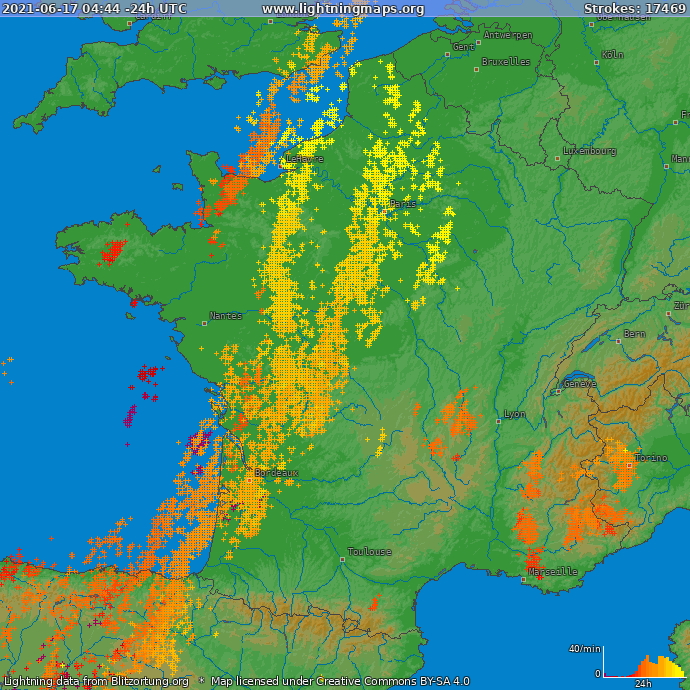The height and width of the screenshot is (690, 690).
Task: Click the square marker beside Gent
Action: tap(447, 55)
